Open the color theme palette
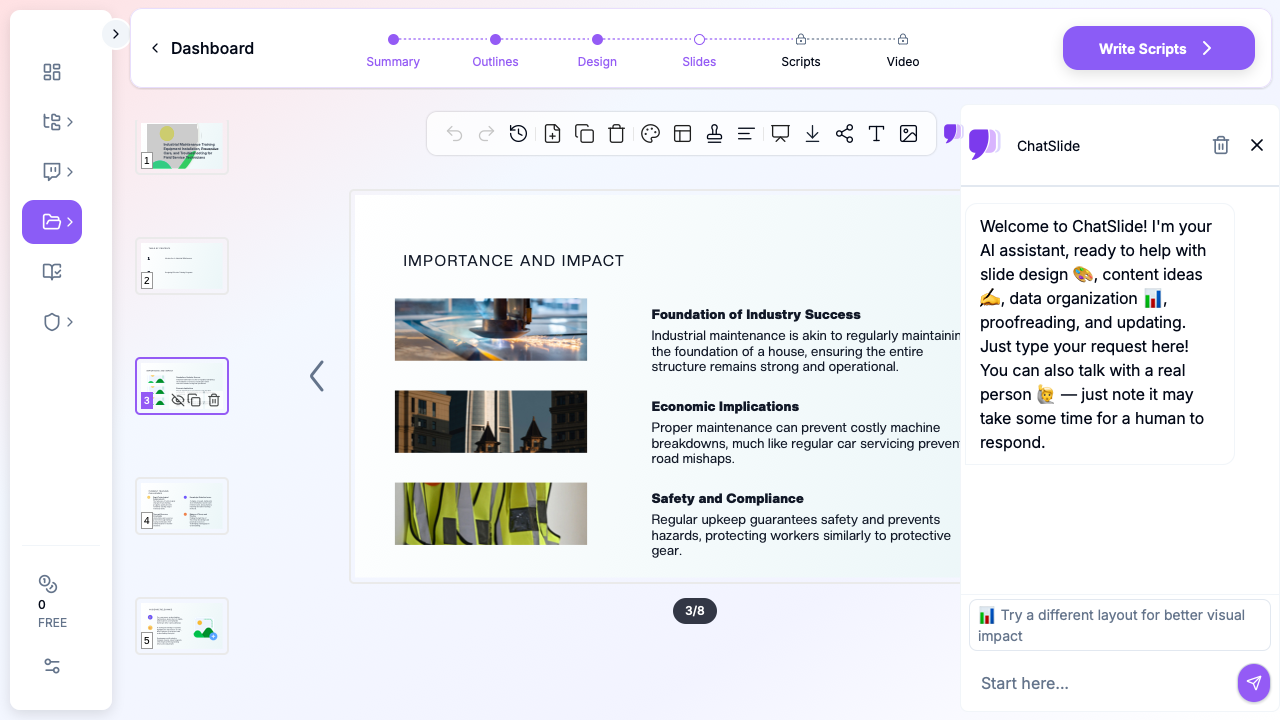The width and height of the screenshot is (1280, 720). [650, 134]
